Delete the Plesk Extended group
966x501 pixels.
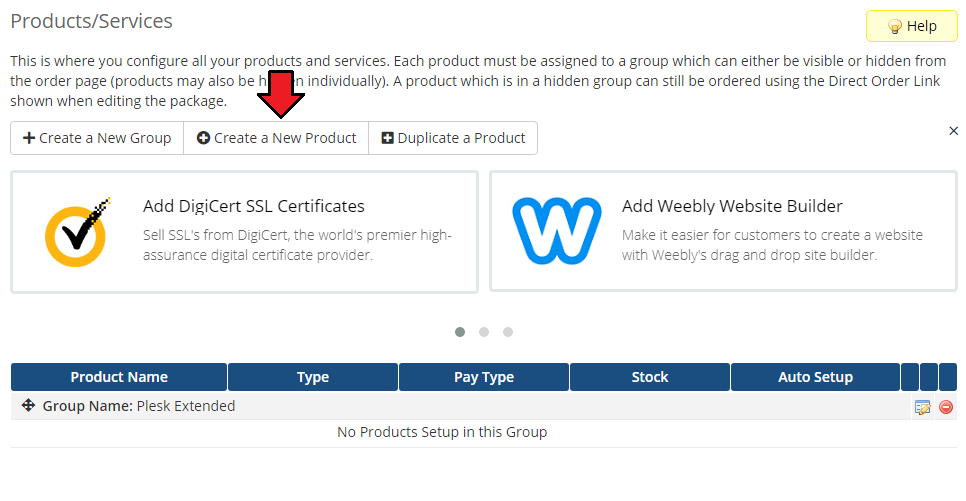tap(946, 407)
